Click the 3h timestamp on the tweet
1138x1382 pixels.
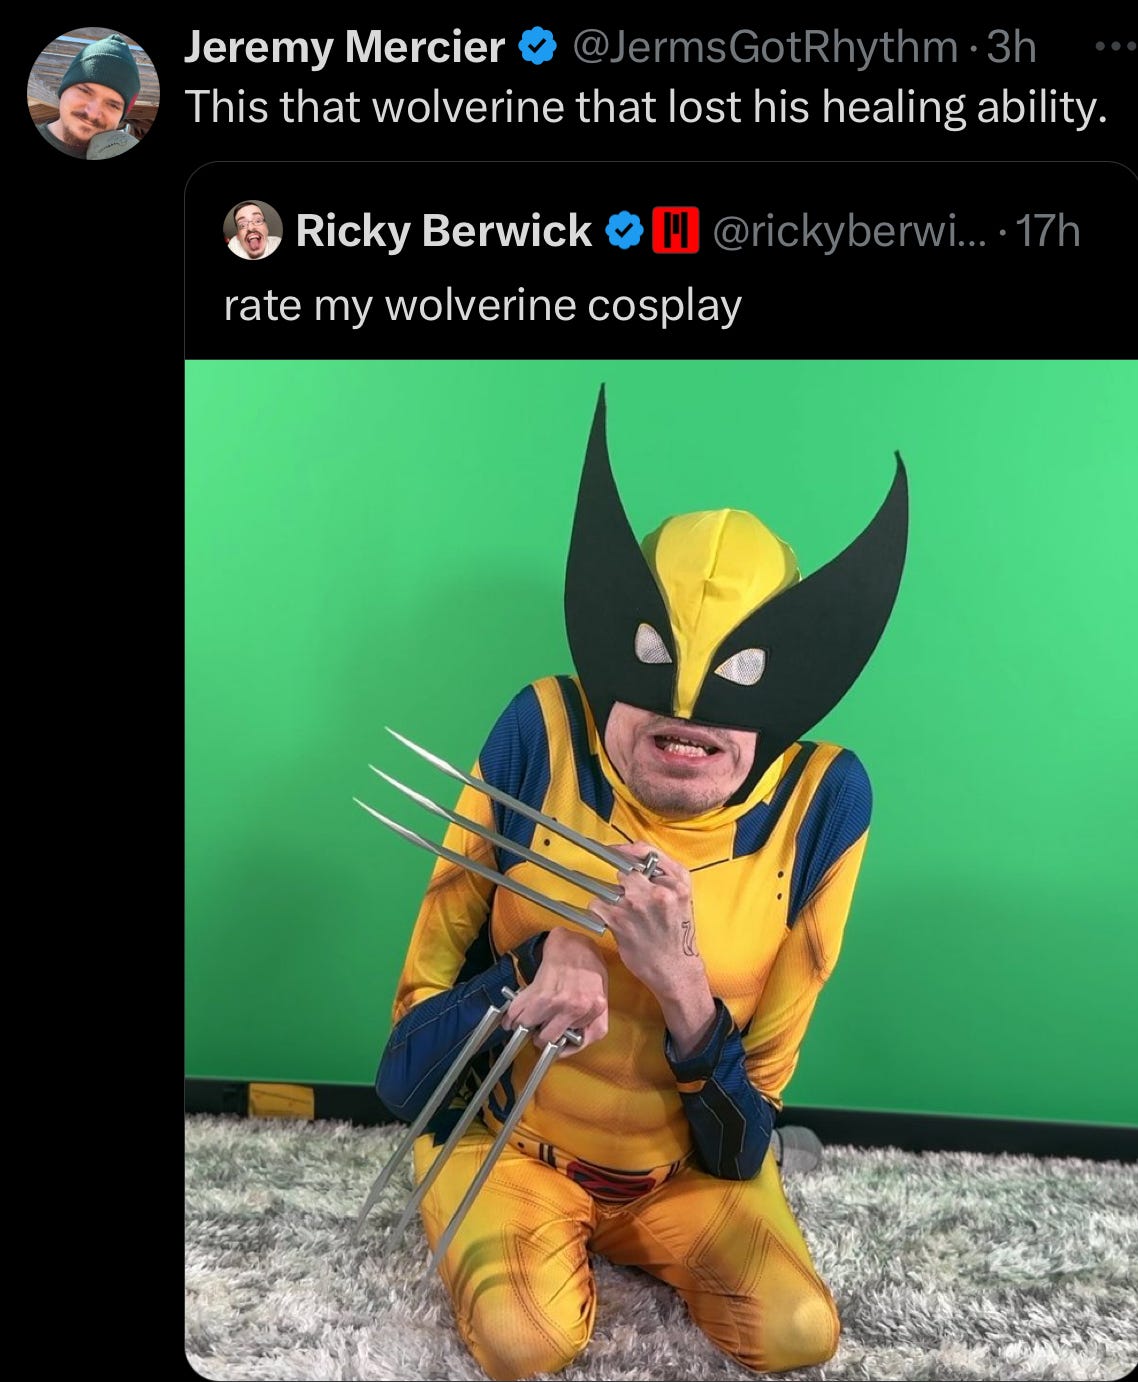click(x=1011, y=47)
